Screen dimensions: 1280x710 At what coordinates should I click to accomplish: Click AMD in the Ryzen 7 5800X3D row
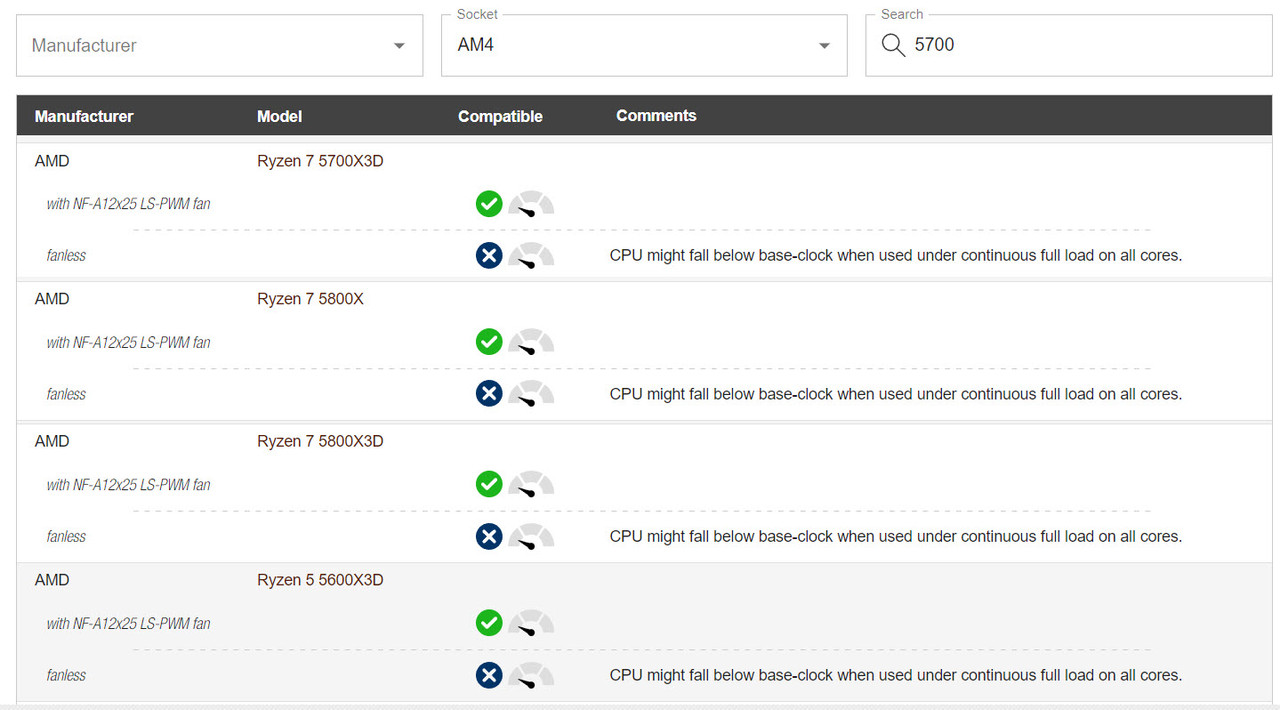click(52, 441)
